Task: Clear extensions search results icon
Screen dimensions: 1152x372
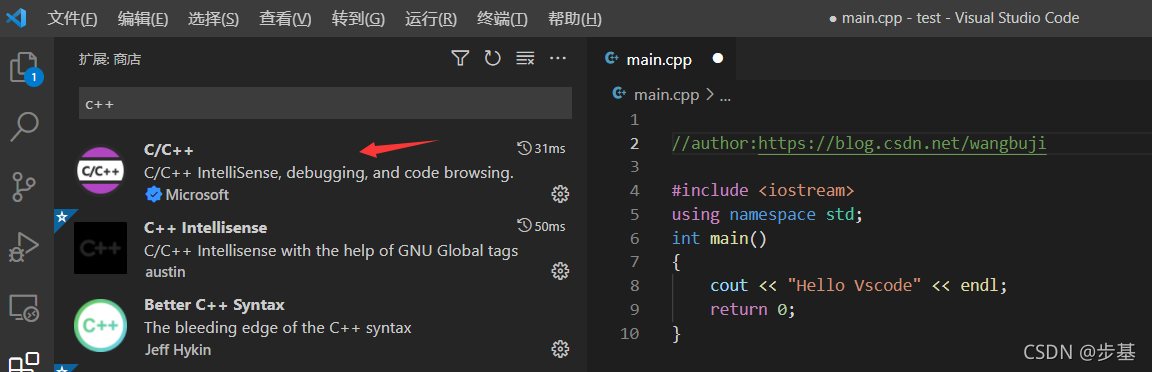Action: click(525, 58)
